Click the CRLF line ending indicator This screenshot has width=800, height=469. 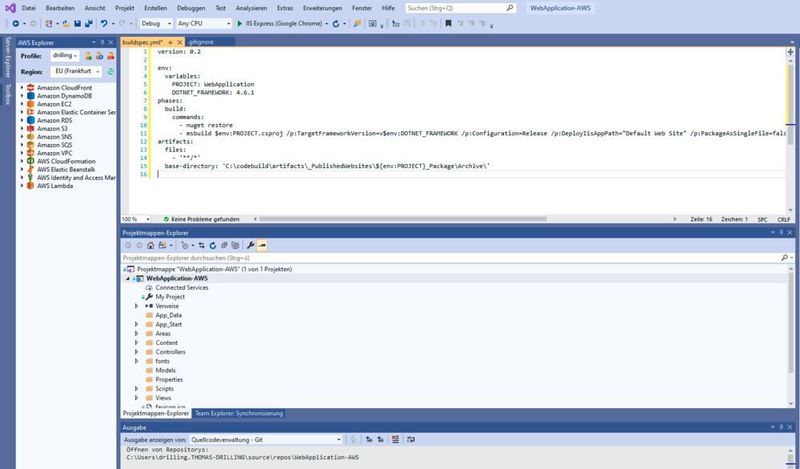pyautogui.click(x=783, y=219)
